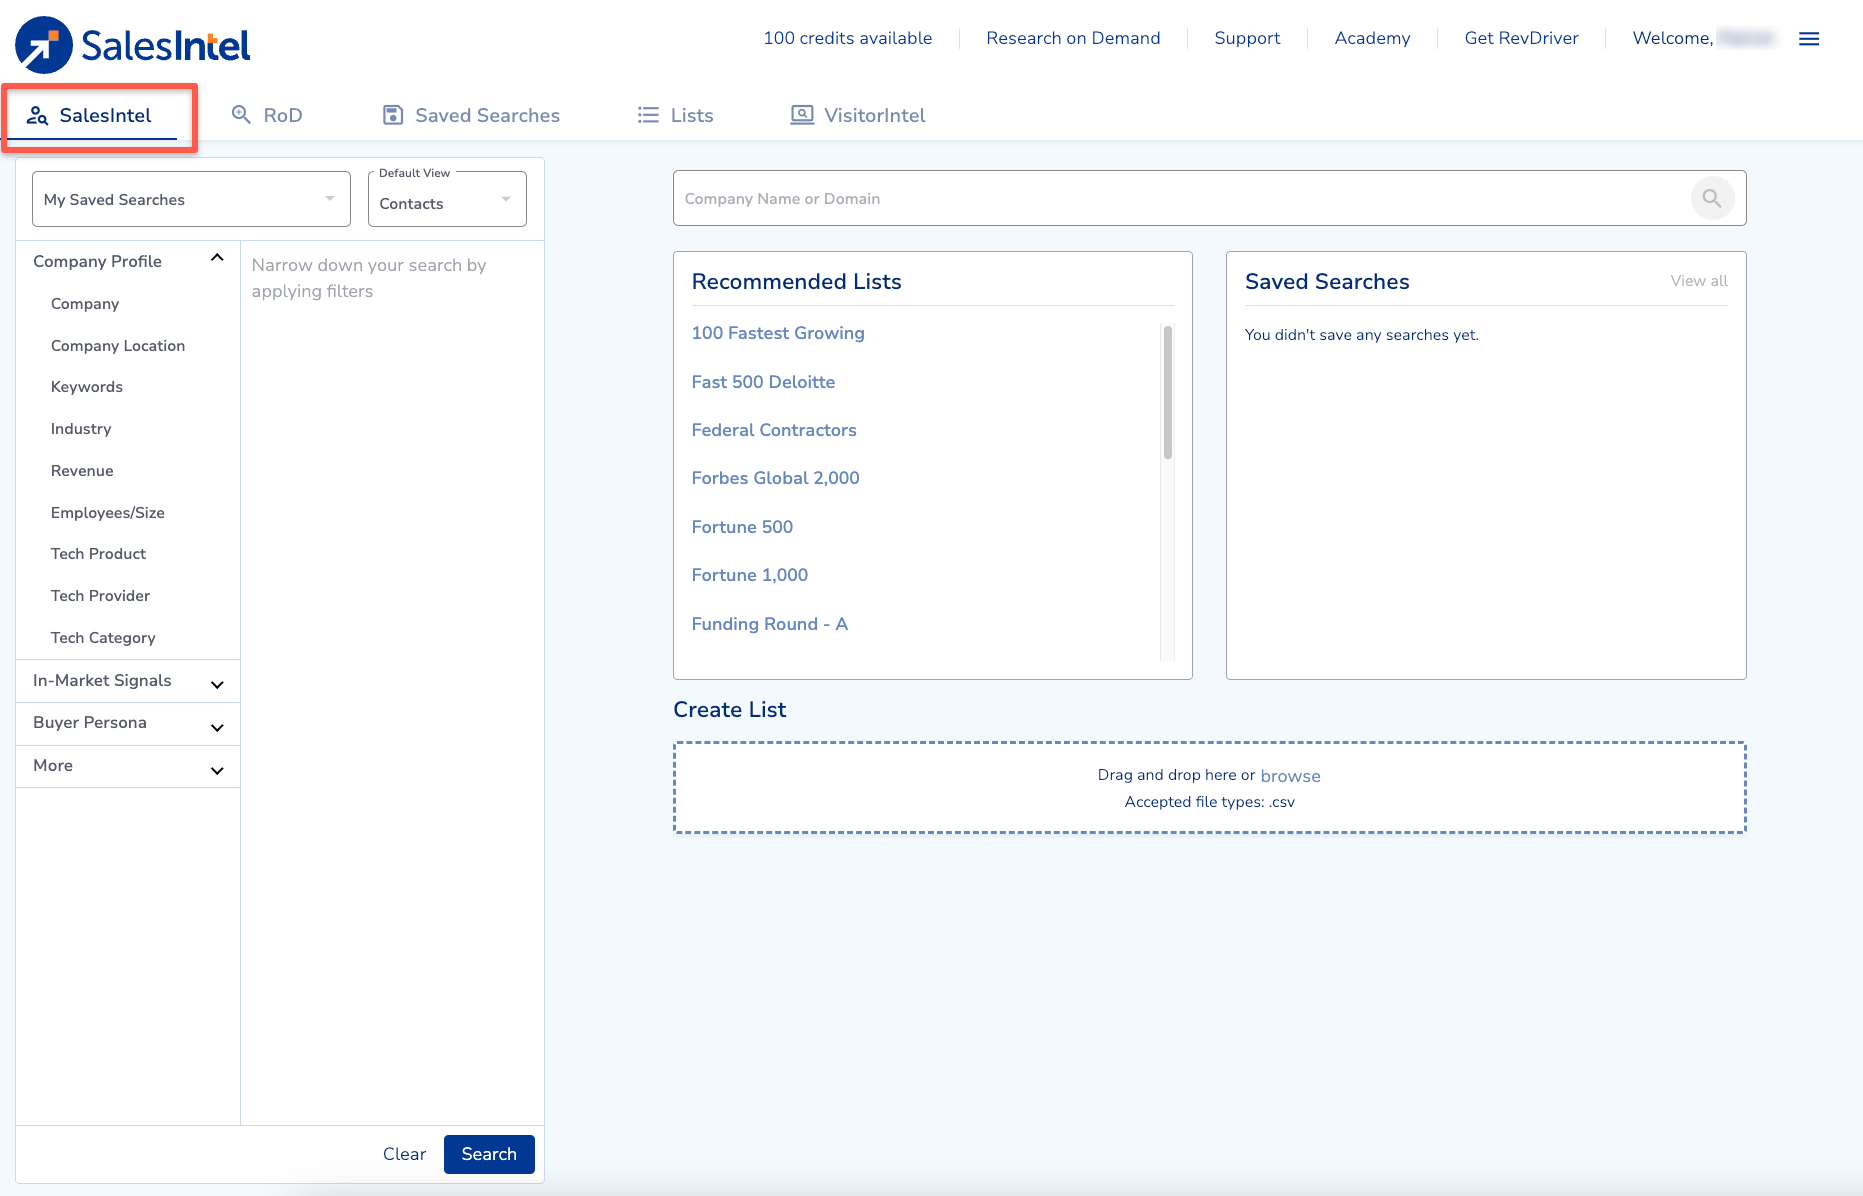
Task: Open the hamburger menu
Action: (1810, 38)
